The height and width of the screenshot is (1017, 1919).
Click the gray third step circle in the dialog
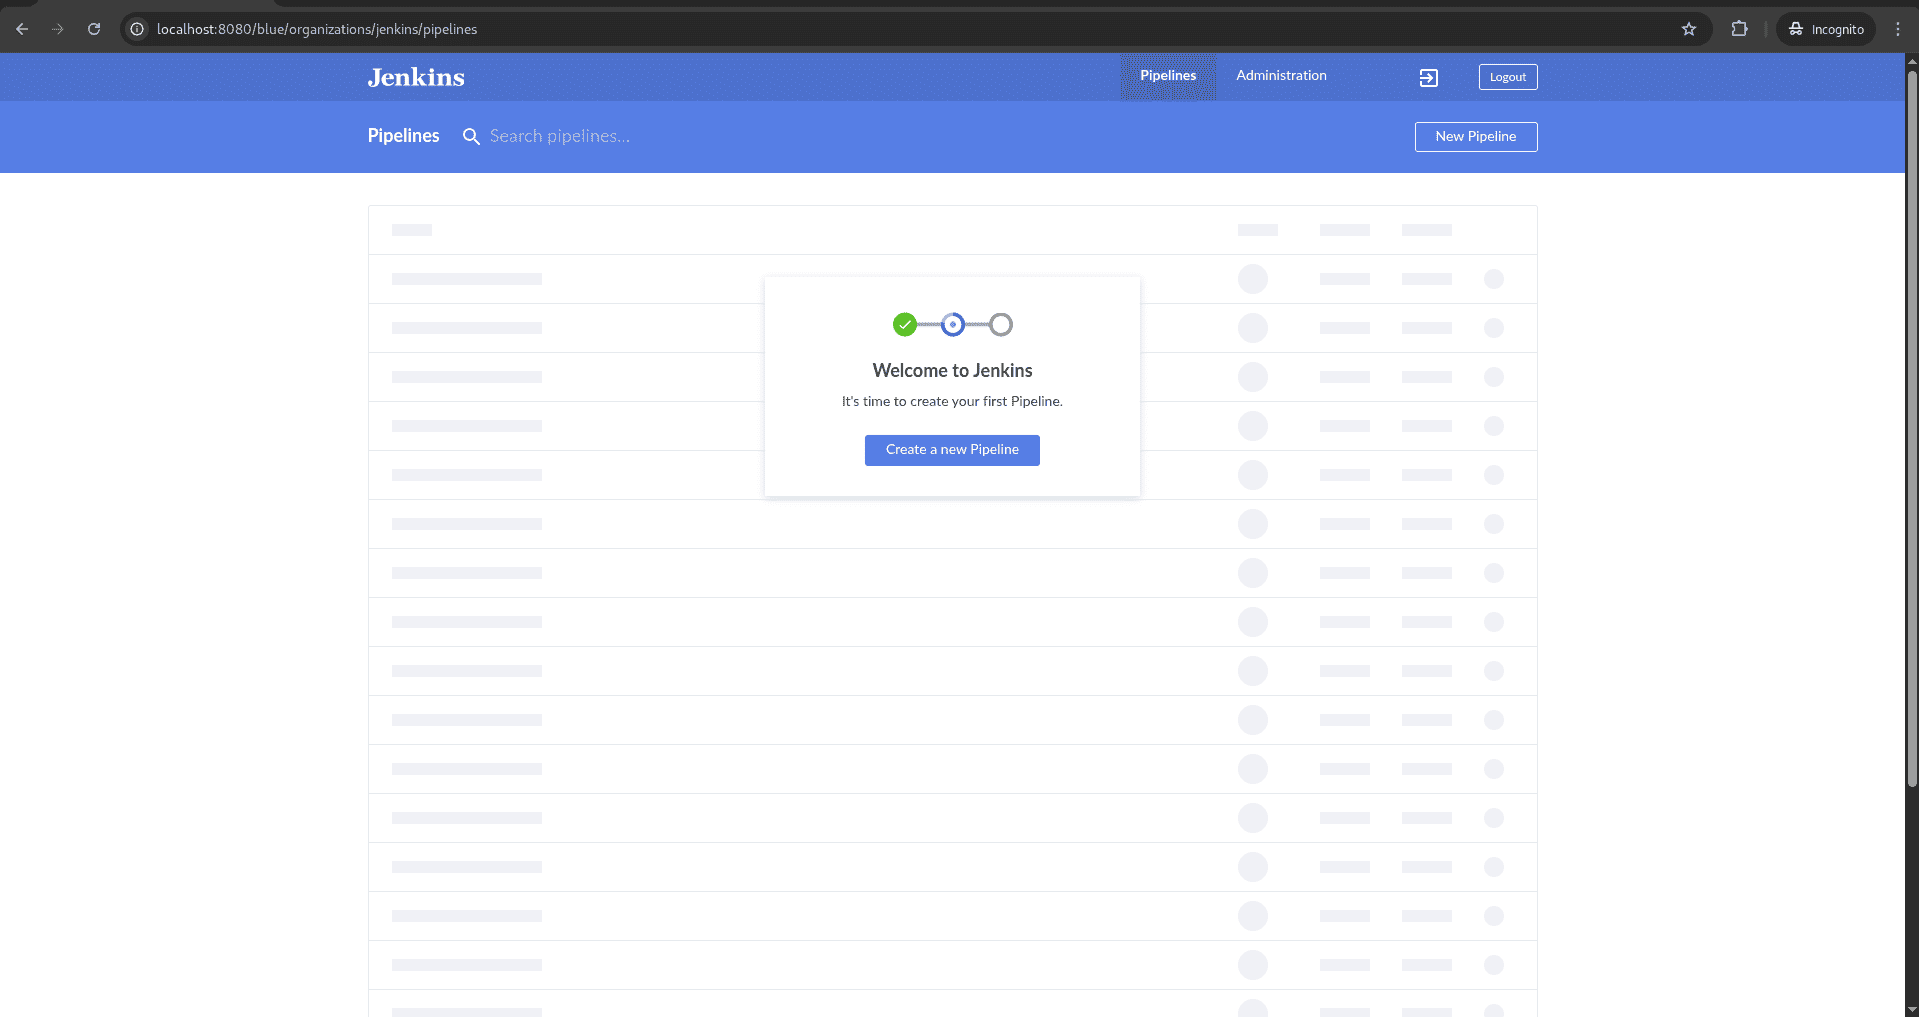[x=1000, y=324]
